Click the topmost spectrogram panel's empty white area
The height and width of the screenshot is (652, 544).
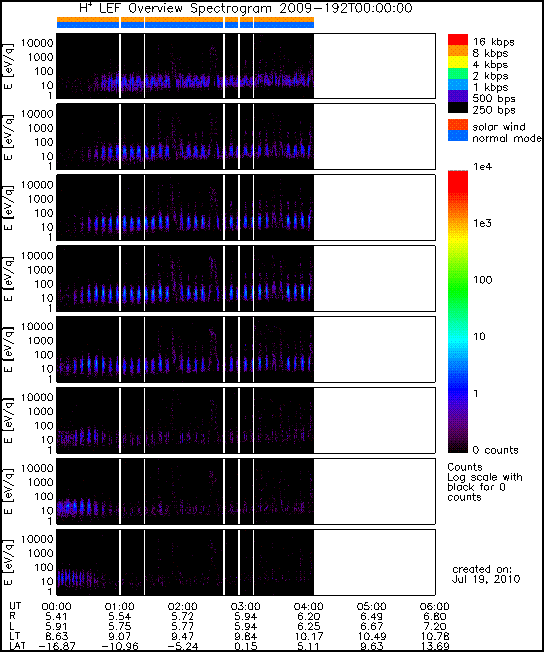tap(374, 66)
